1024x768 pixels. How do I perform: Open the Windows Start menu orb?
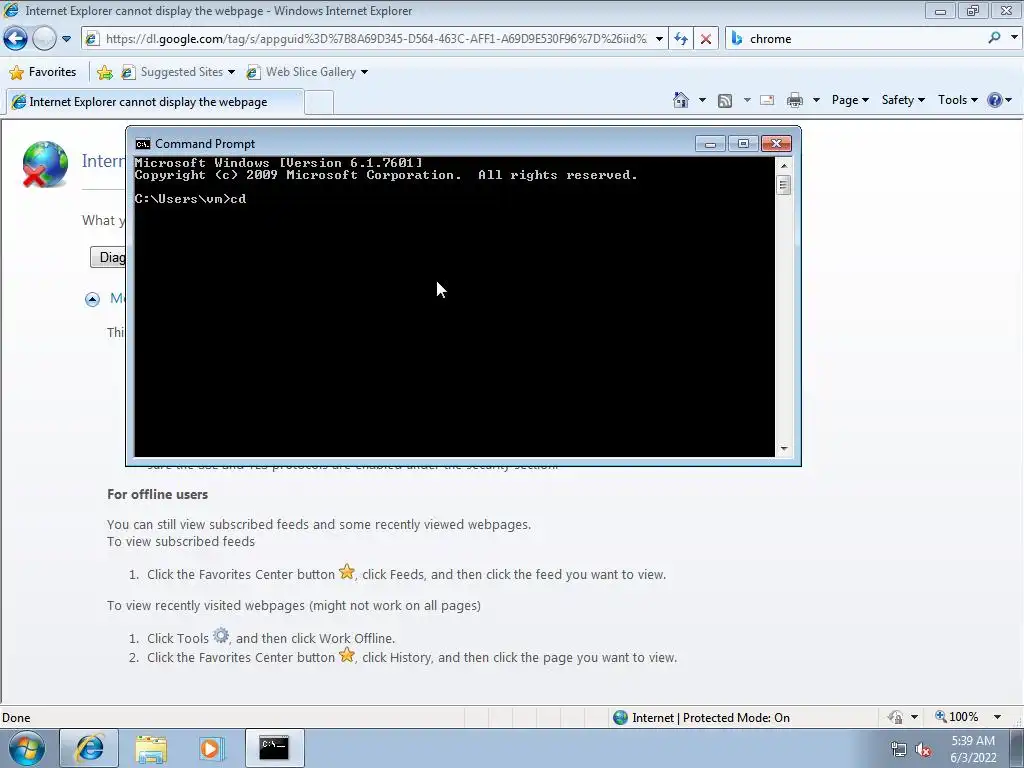(x=26, y=748)
